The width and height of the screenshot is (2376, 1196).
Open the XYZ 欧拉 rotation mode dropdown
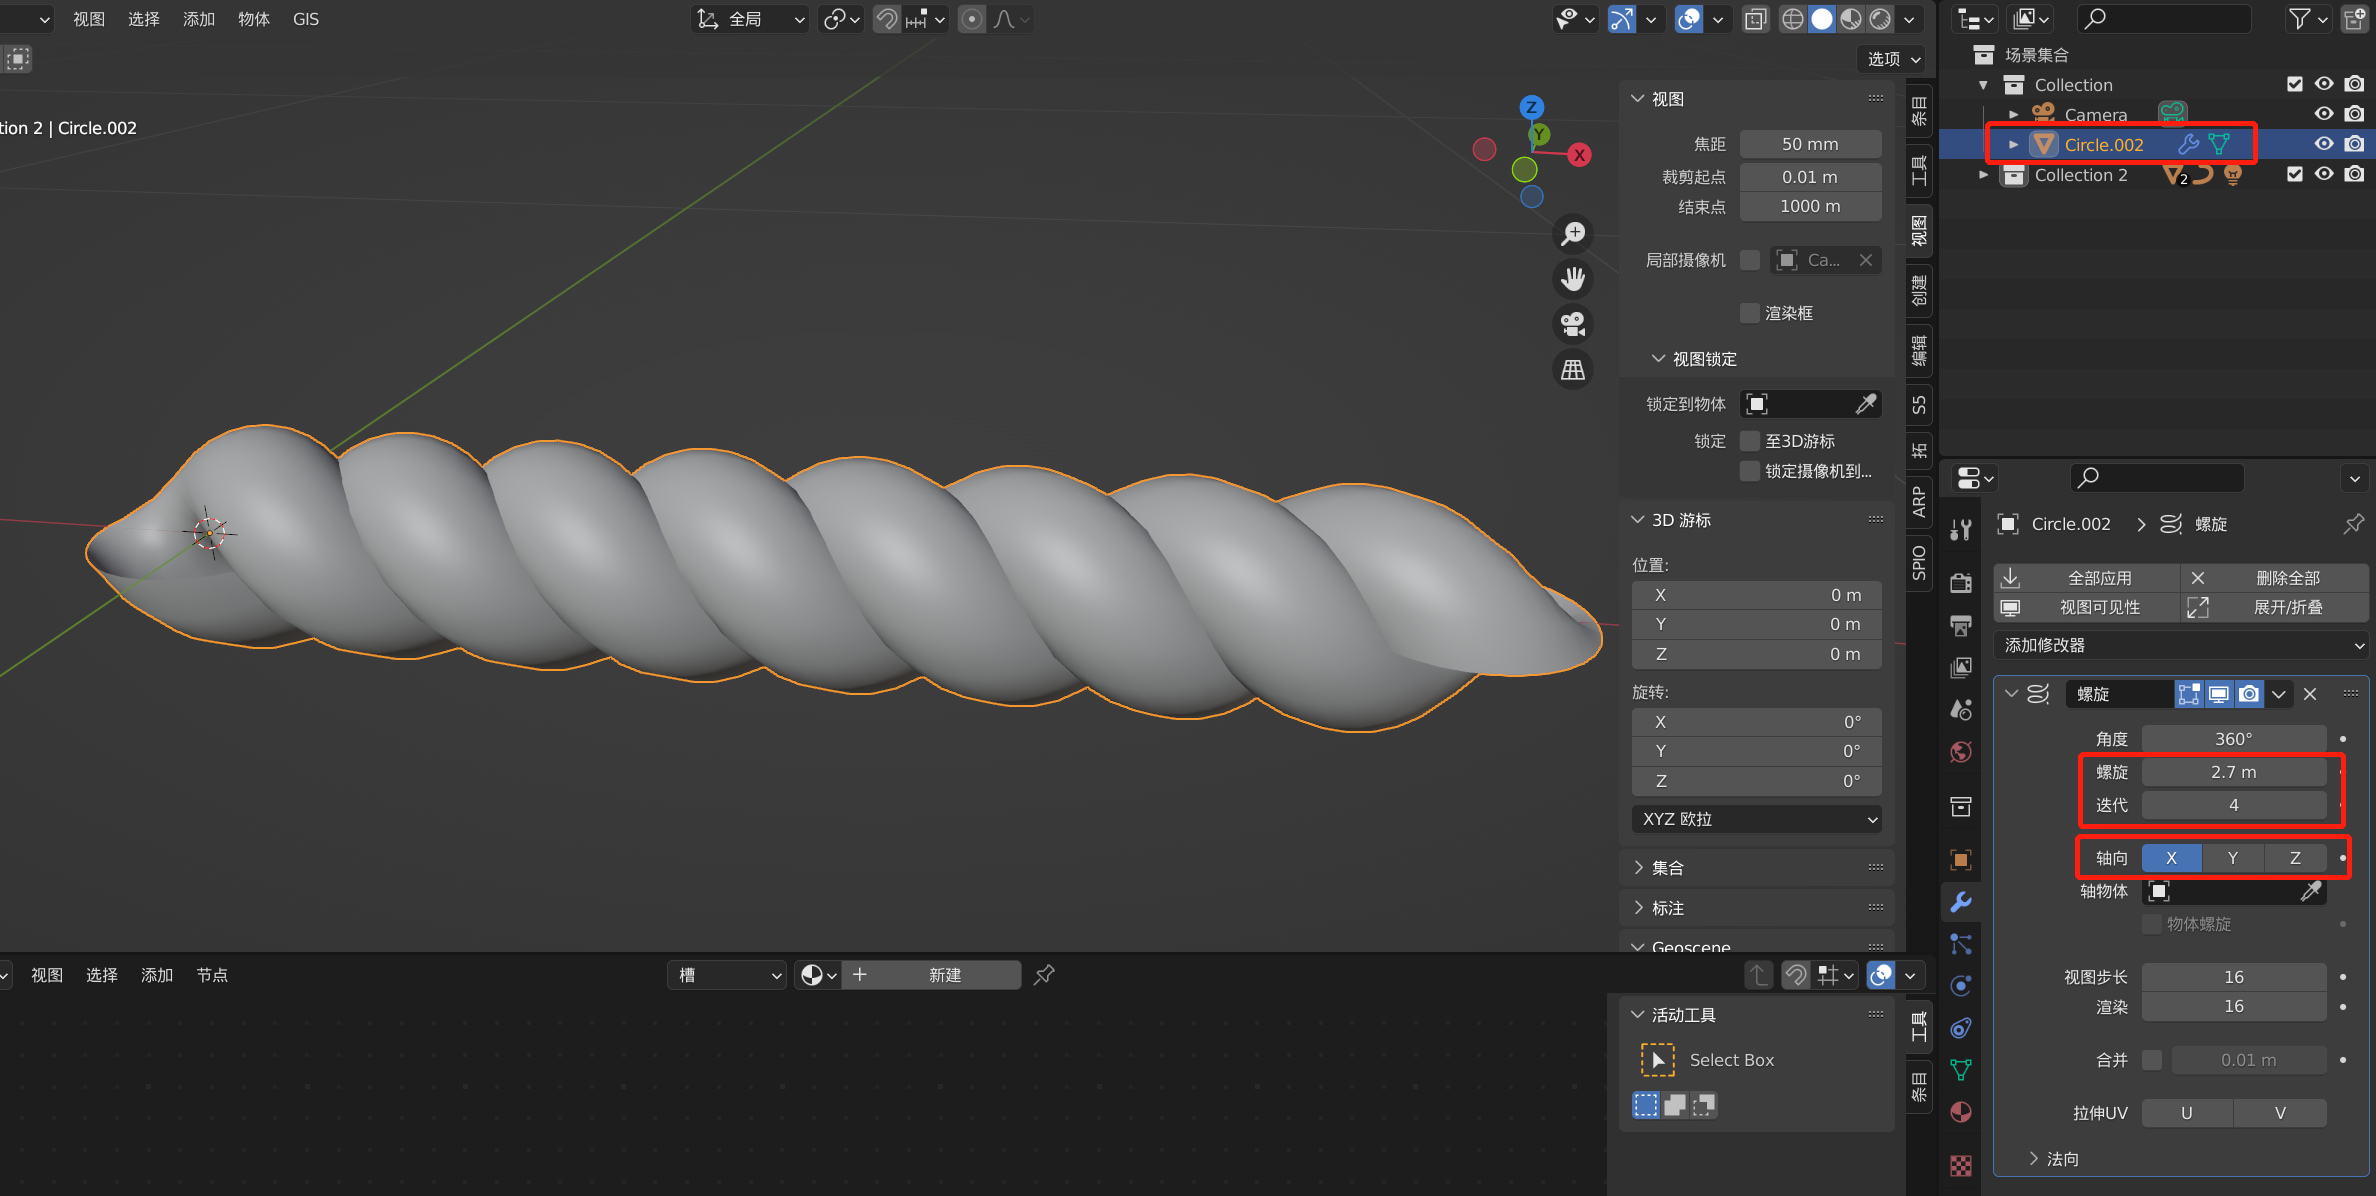point(1757,819)
